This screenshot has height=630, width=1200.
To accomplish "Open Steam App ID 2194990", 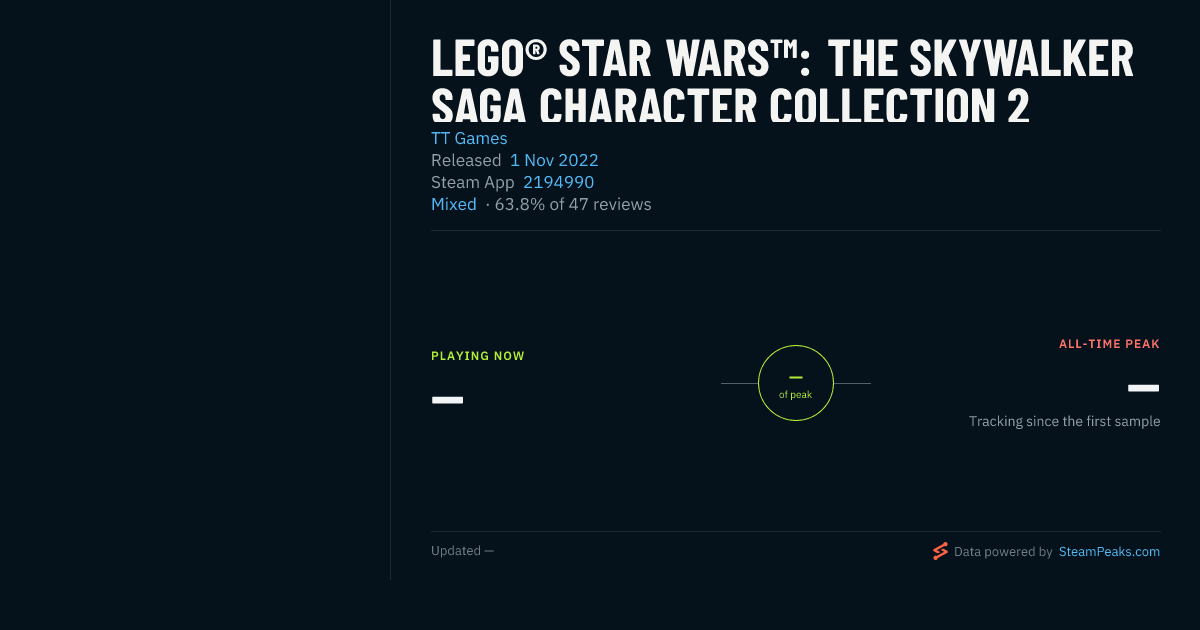I will tap(558, 182).
